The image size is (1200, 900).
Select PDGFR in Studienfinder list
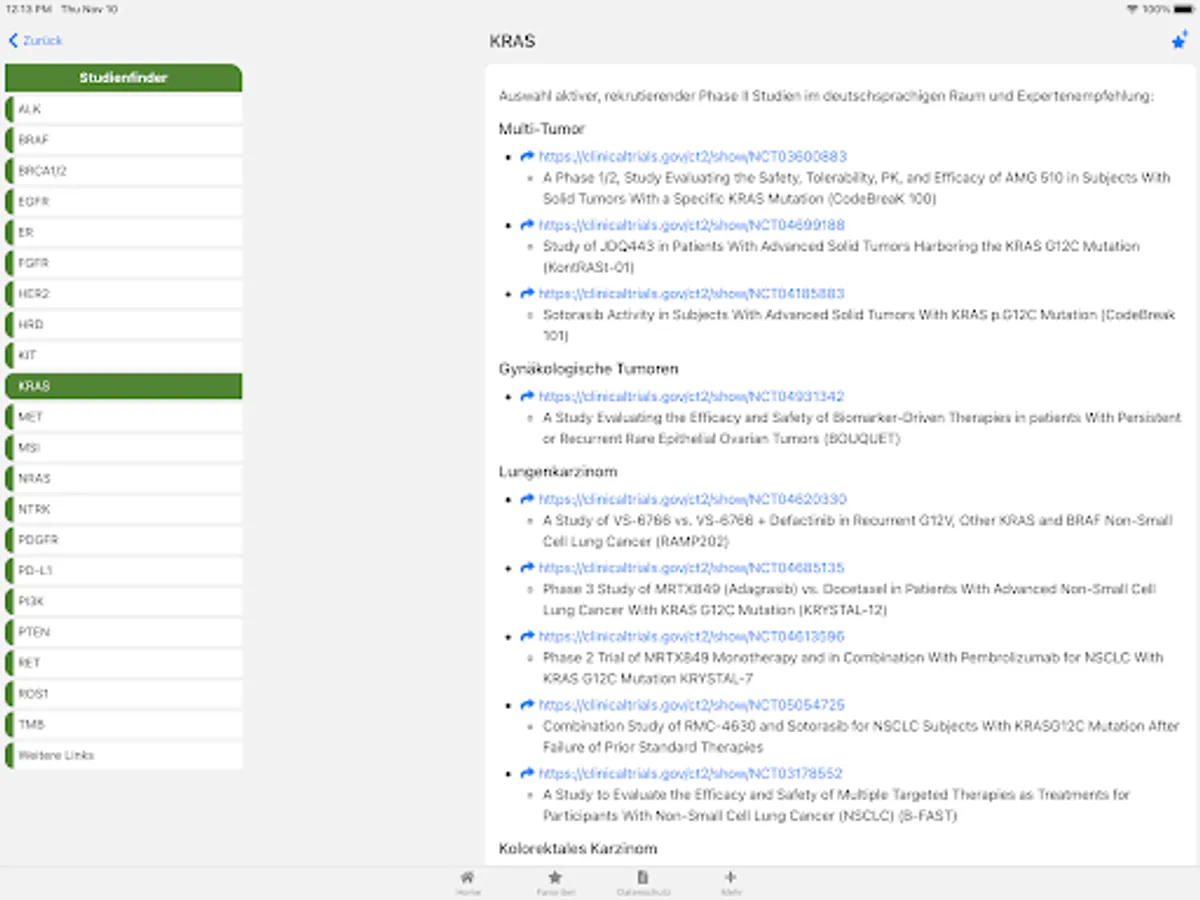pos(124,540)
